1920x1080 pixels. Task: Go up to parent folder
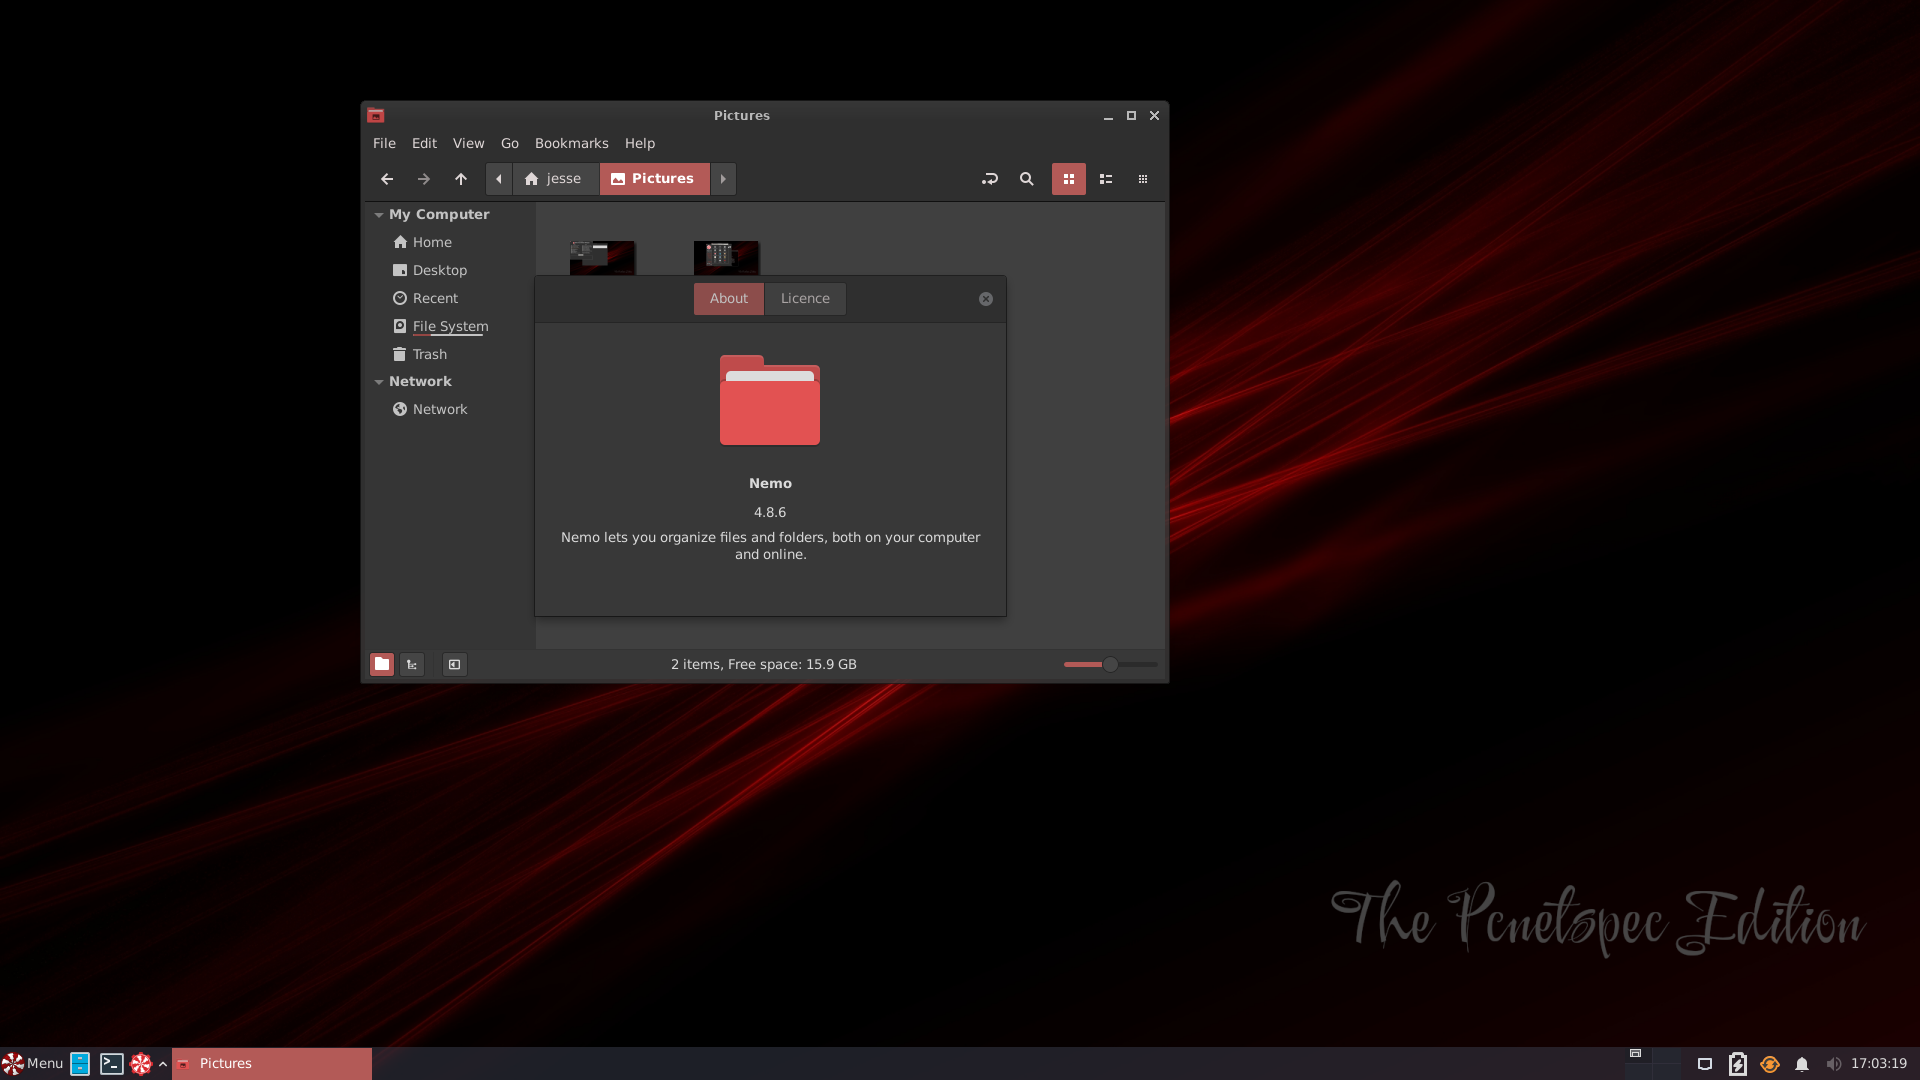tap(461, 179)
